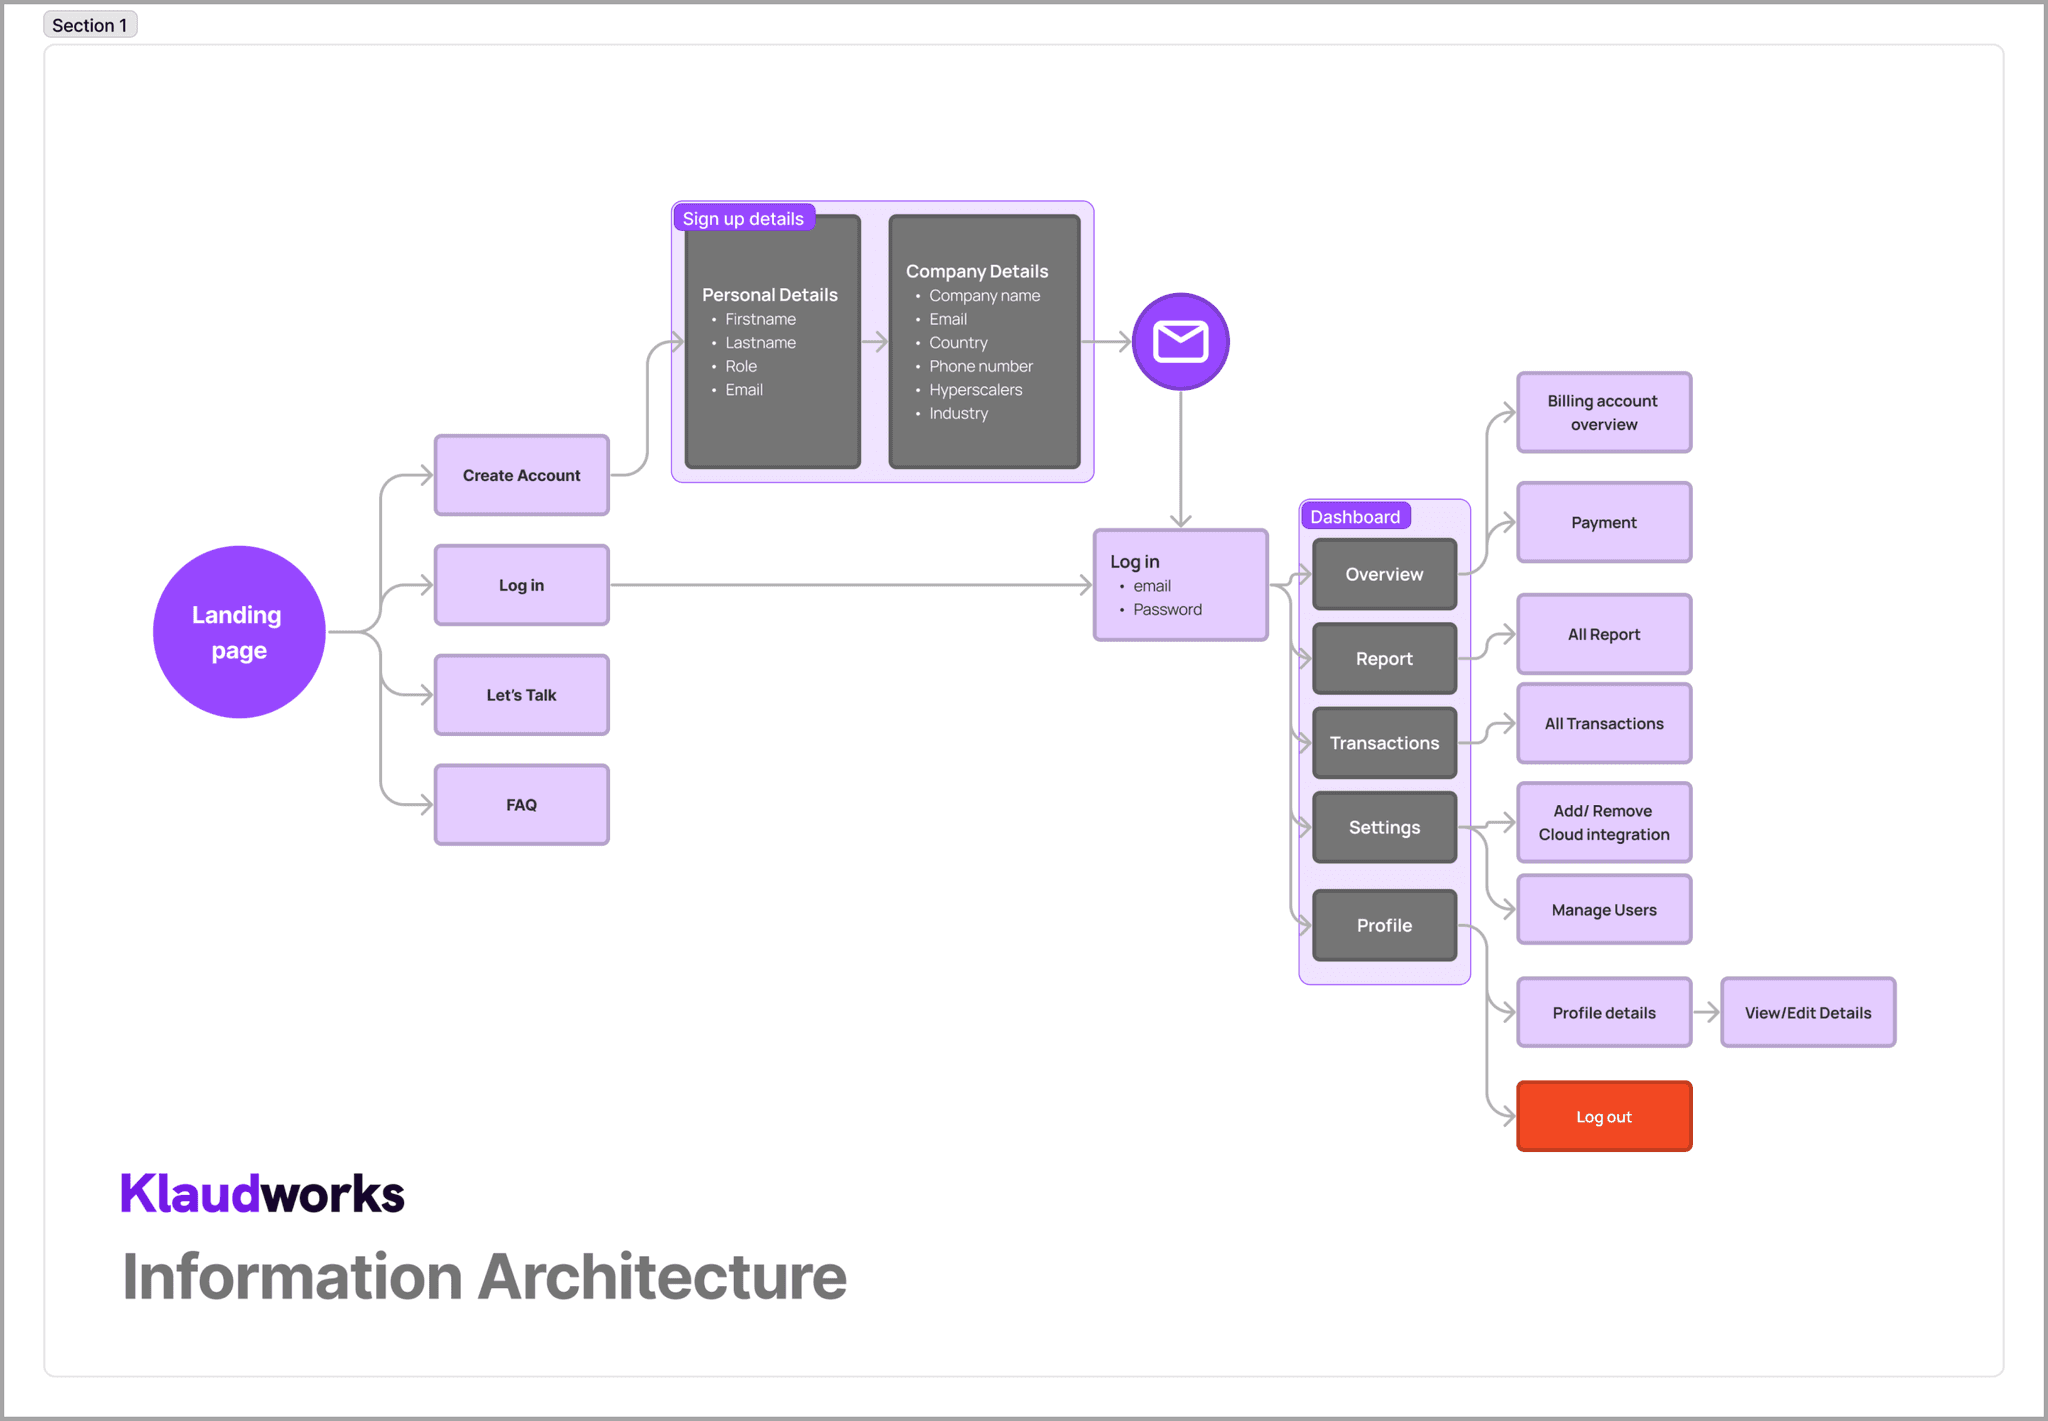Click the Create Account box
The height and width of the screenshot is (1421, 2048).
(521, 475)
